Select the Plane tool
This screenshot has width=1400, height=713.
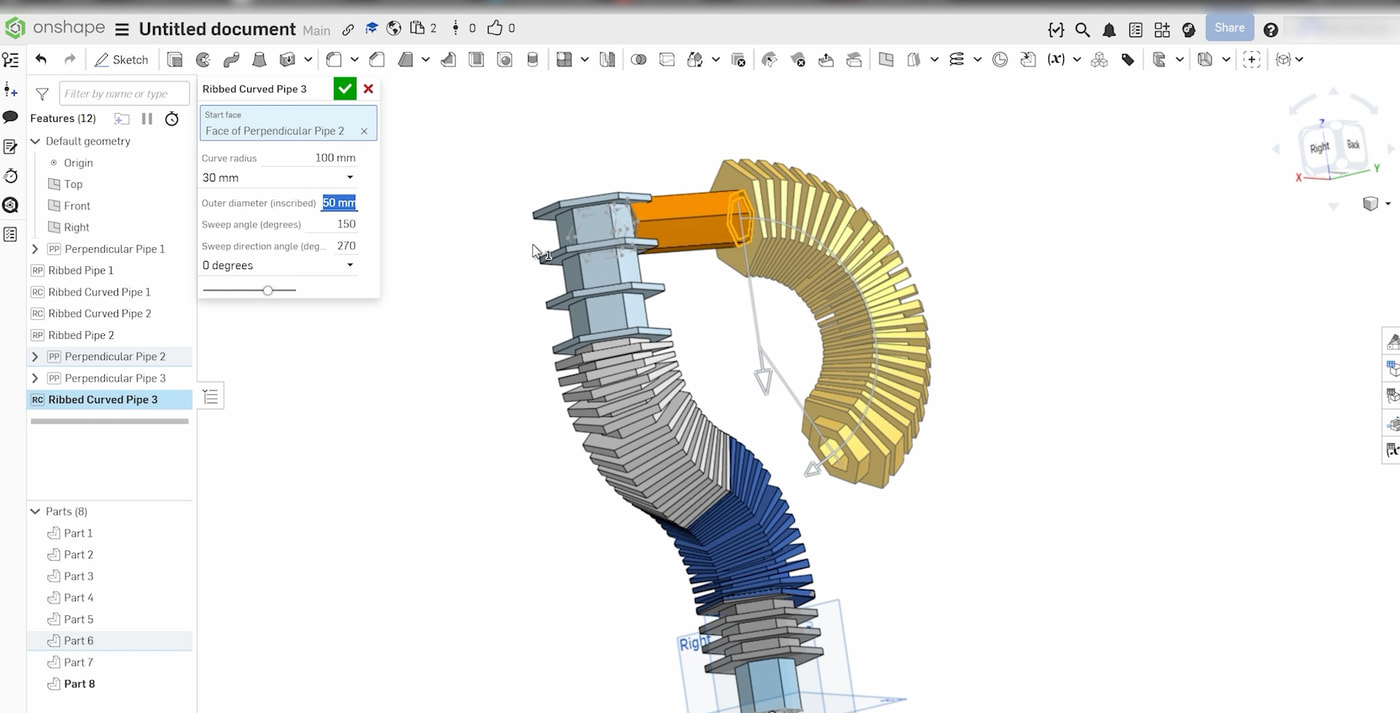coord(886,59)
